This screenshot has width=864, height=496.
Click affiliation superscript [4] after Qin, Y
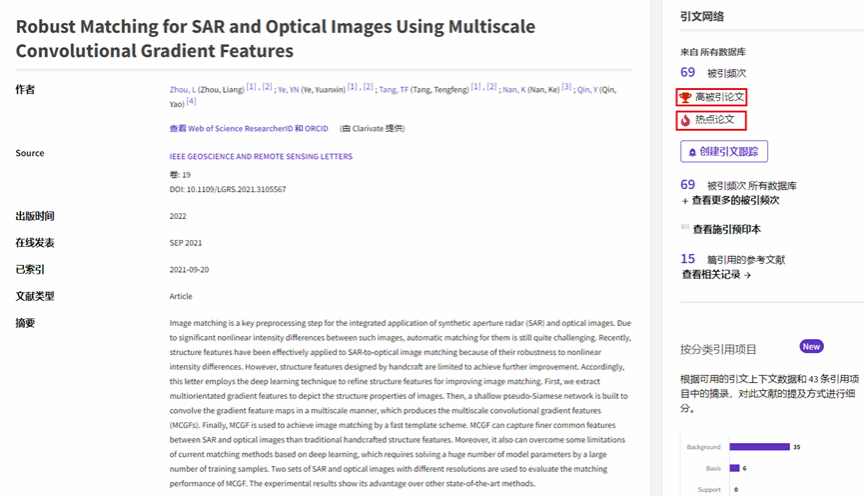[x=191, y=101]
